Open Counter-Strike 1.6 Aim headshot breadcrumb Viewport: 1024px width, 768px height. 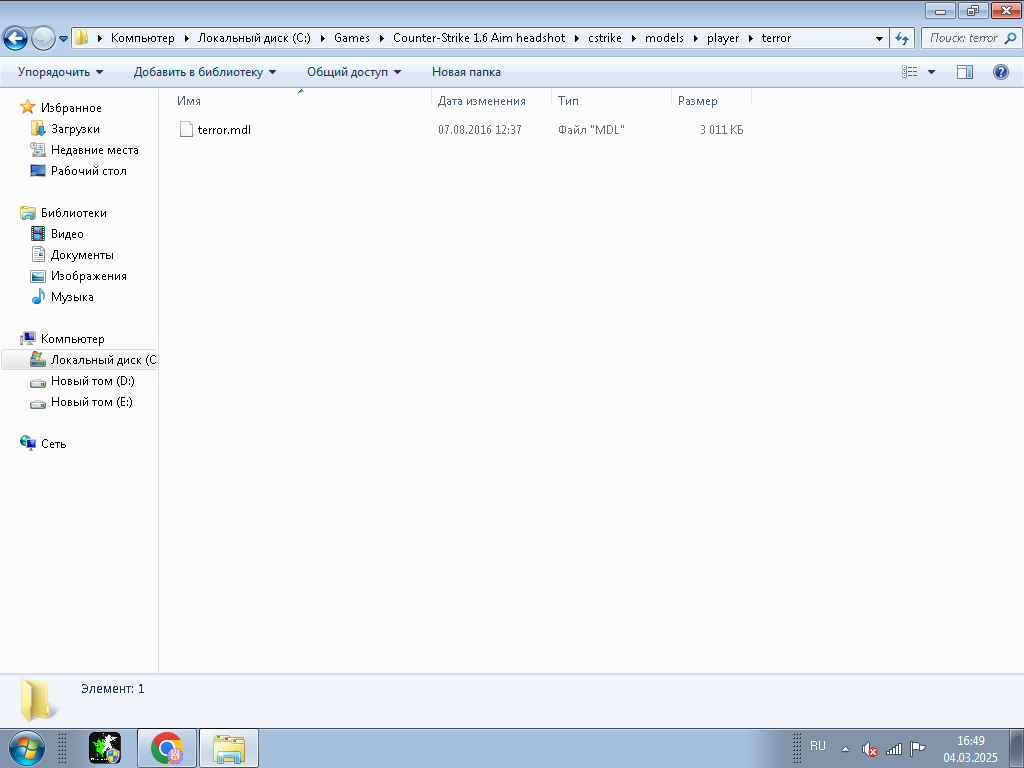[479, 38]
